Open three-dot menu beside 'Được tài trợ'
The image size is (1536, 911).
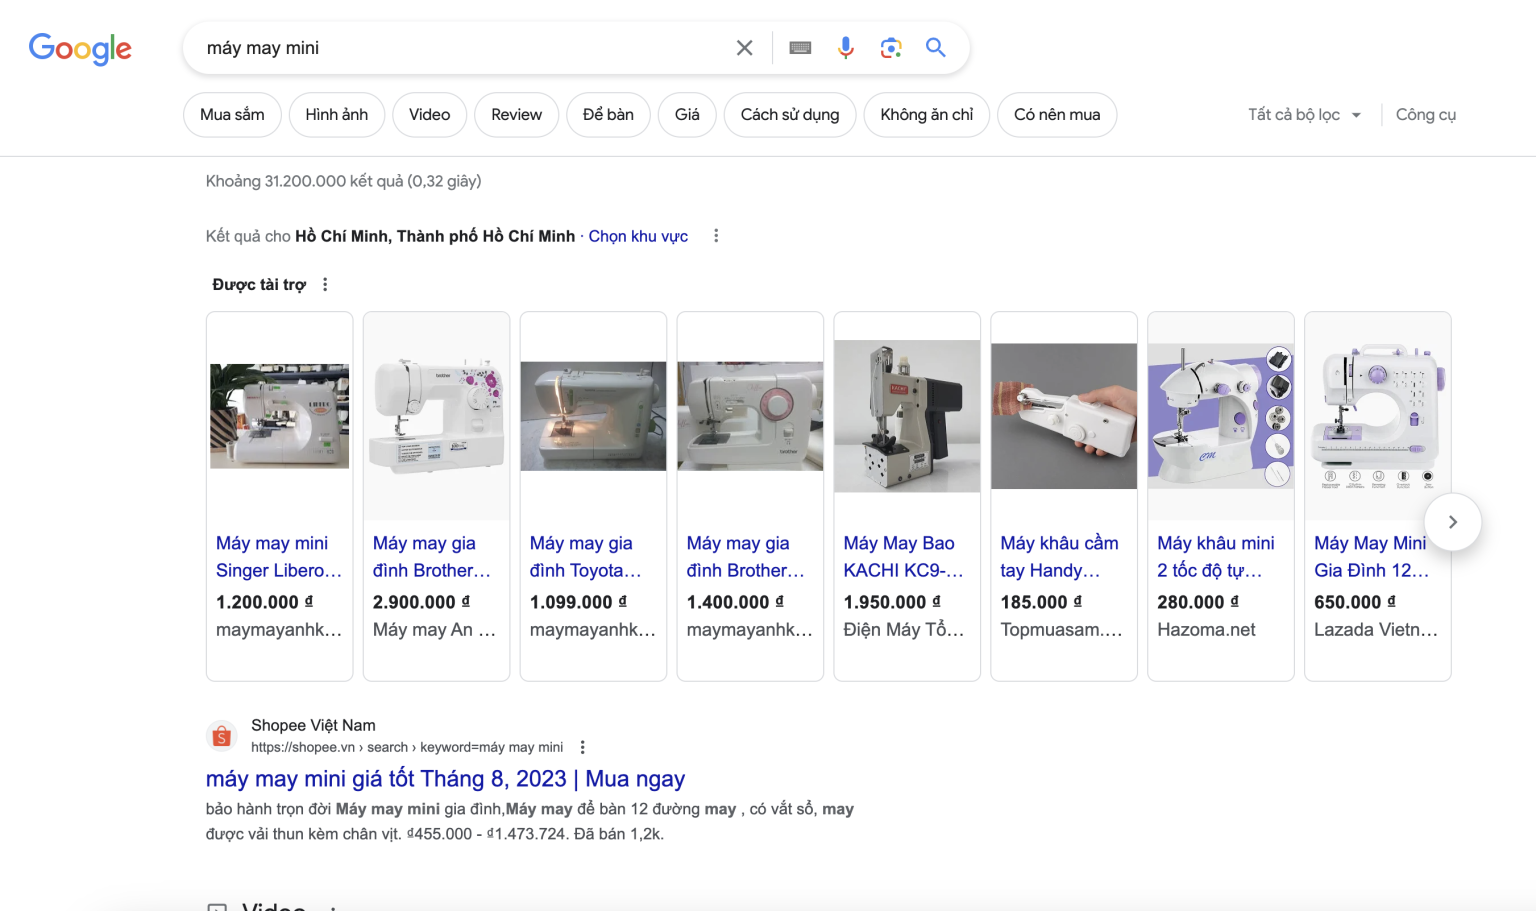pyautogui.click(x=325, y=285)
